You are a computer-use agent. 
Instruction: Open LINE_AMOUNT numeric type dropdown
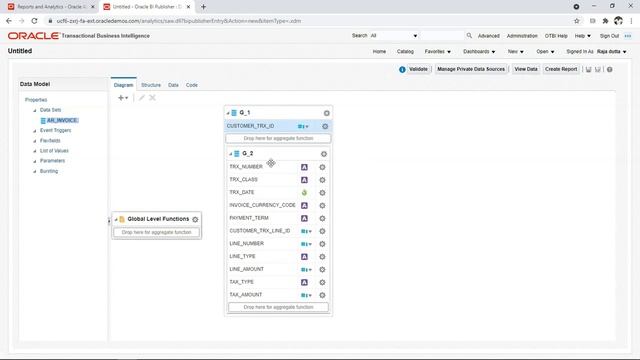[x=306, y=270]
